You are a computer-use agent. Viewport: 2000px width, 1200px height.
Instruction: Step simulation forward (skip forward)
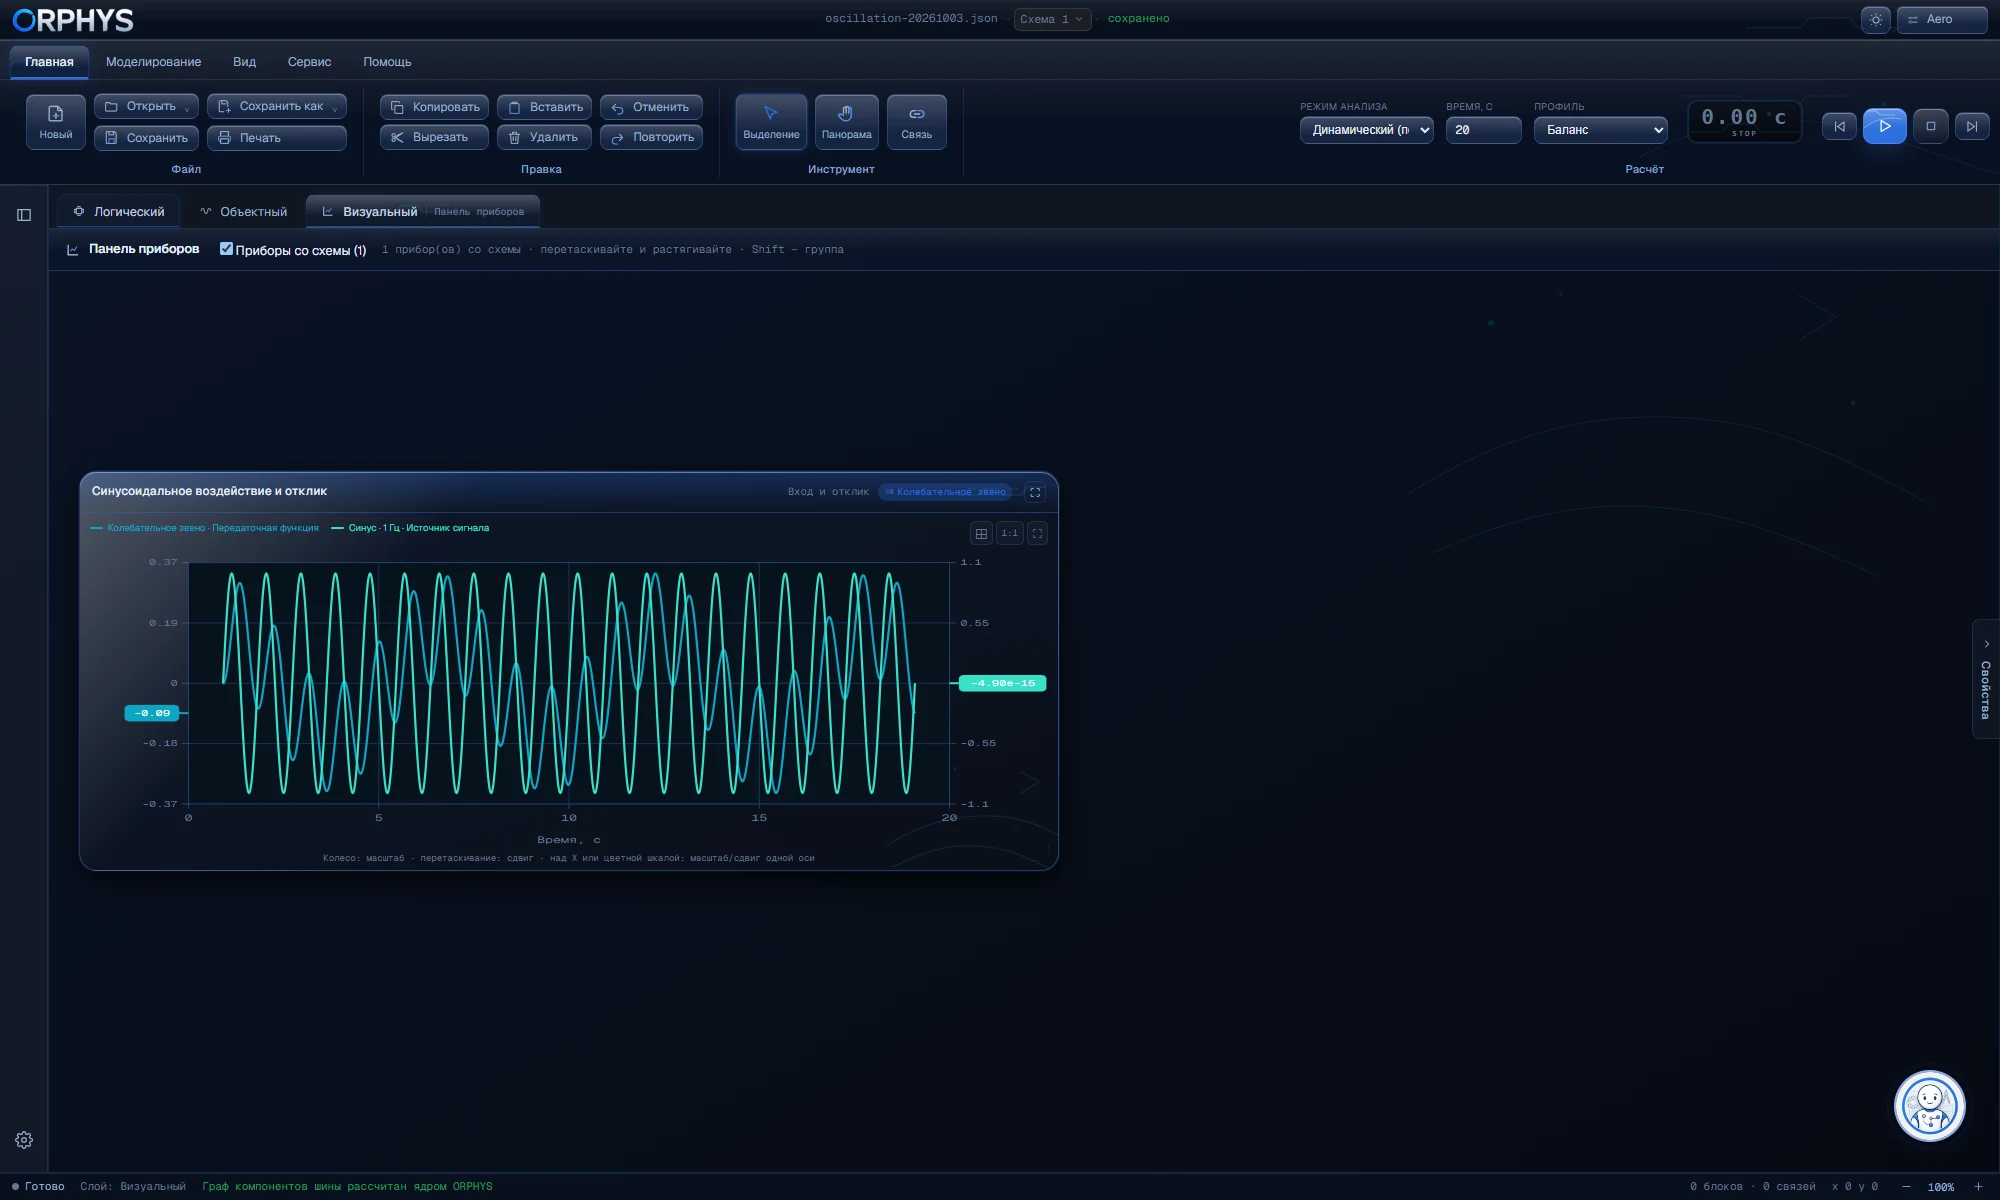1971,126
